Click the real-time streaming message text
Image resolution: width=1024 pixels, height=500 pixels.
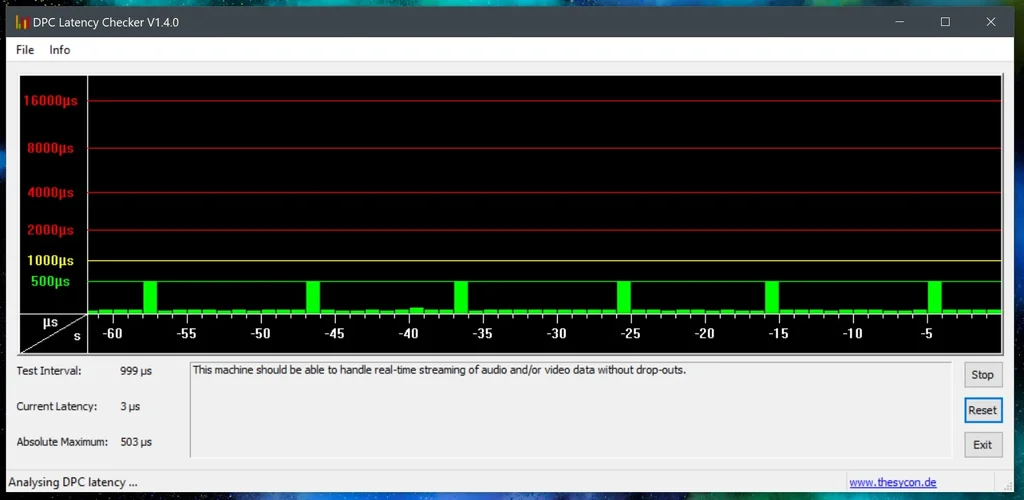(440, 370)
